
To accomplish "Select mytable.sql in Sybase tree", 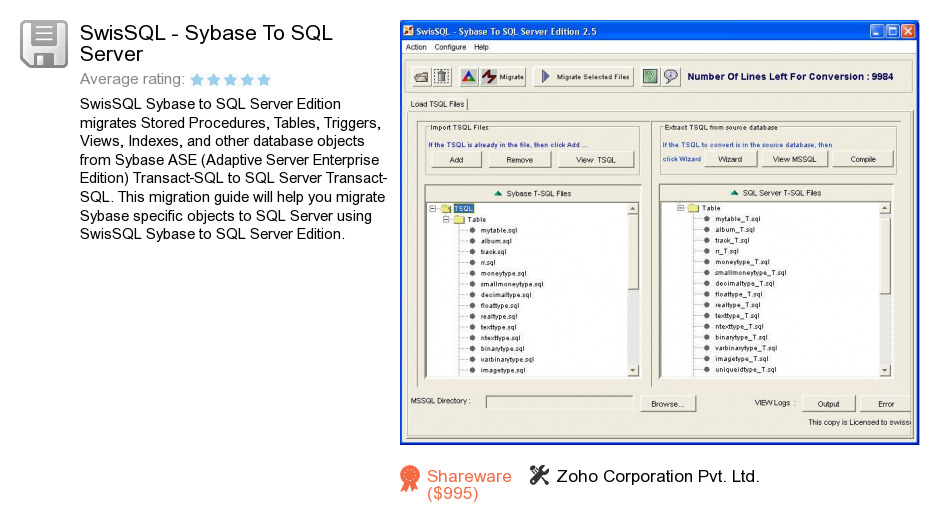I will [499, 230].
